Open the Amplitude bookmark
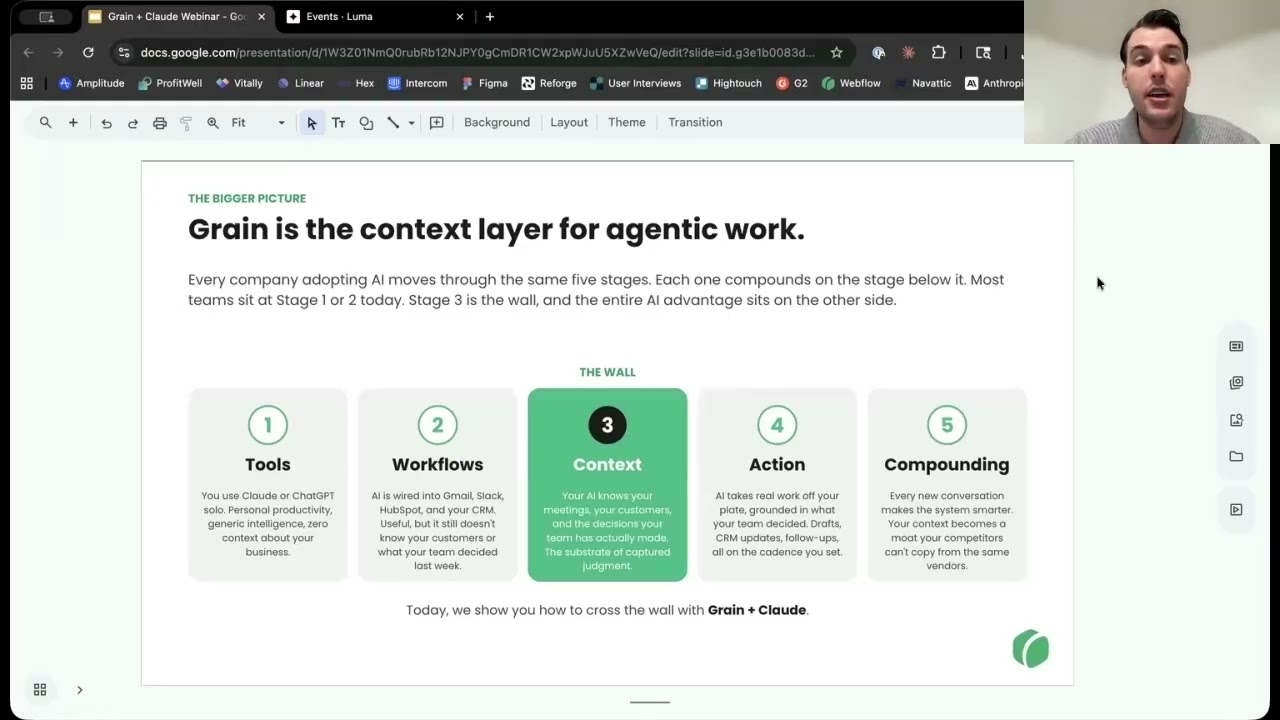This screenshot has height=720, width=1280. point(91,83)
